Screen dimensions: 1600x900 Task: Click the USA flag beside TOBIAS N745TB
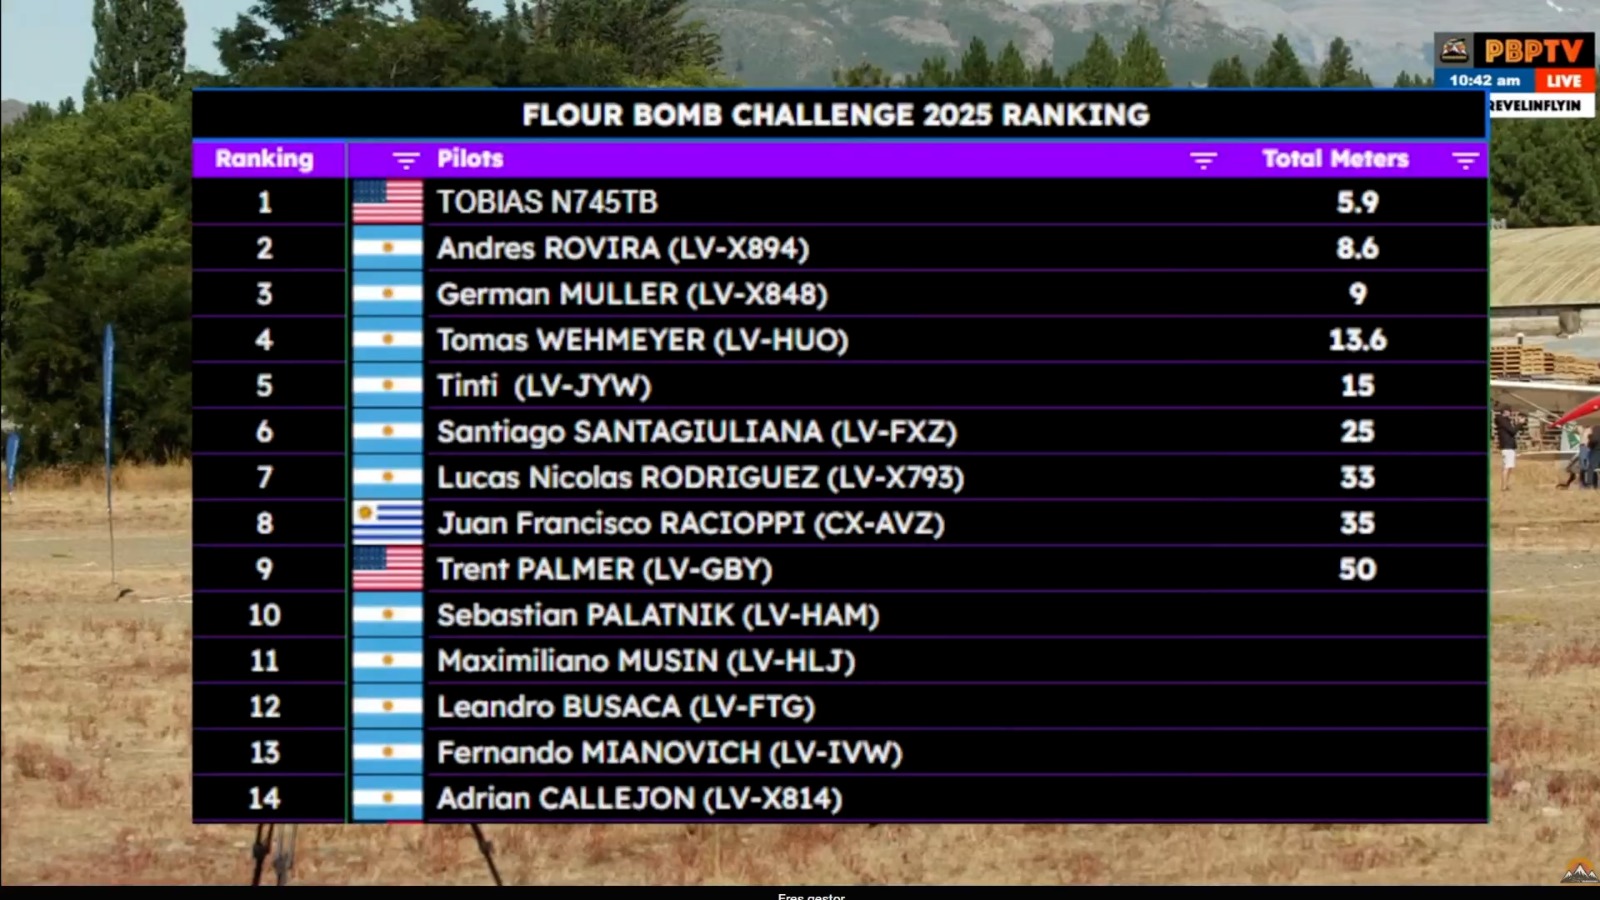pos(388,202)
